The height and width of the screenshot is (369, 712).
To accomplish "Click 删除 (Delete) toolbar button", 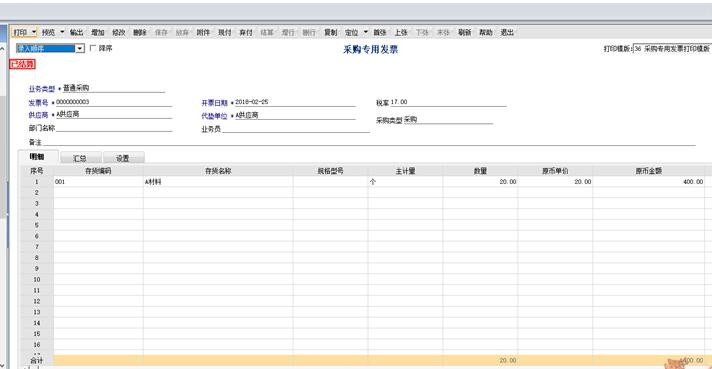I will [140, 32].
